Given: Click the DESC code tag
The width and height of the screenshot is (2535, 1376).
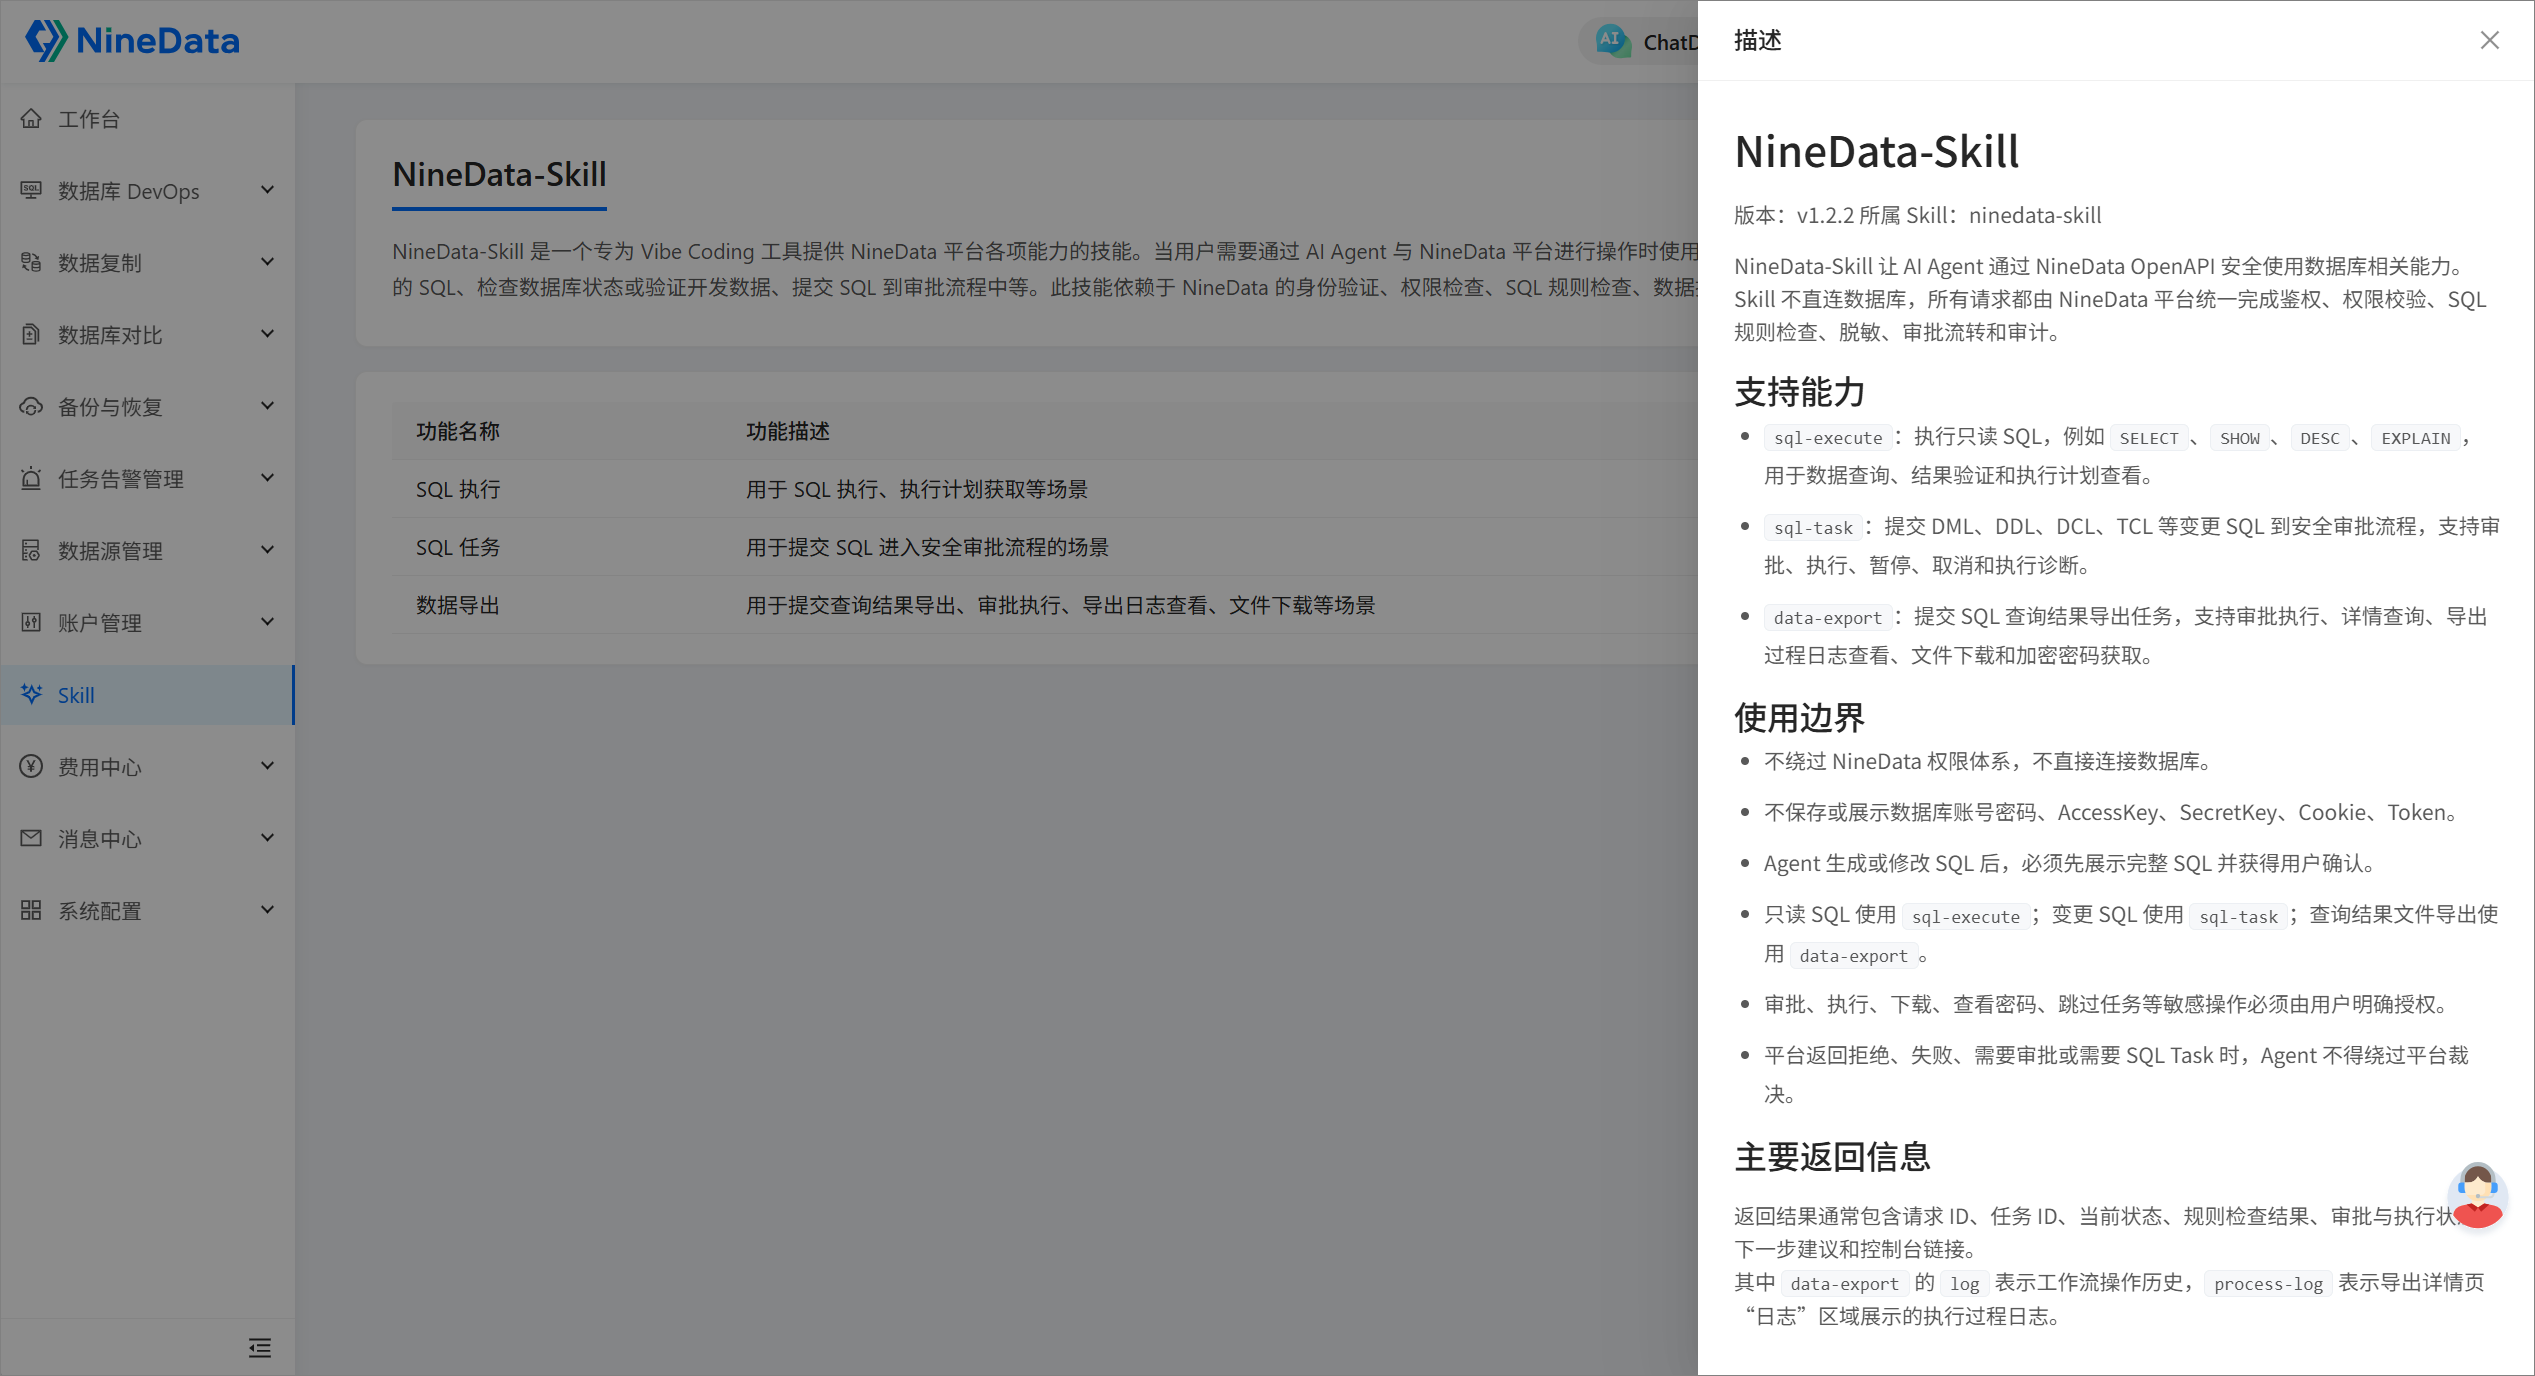Looking at the screenshot, I should (x=2320, y=438).
